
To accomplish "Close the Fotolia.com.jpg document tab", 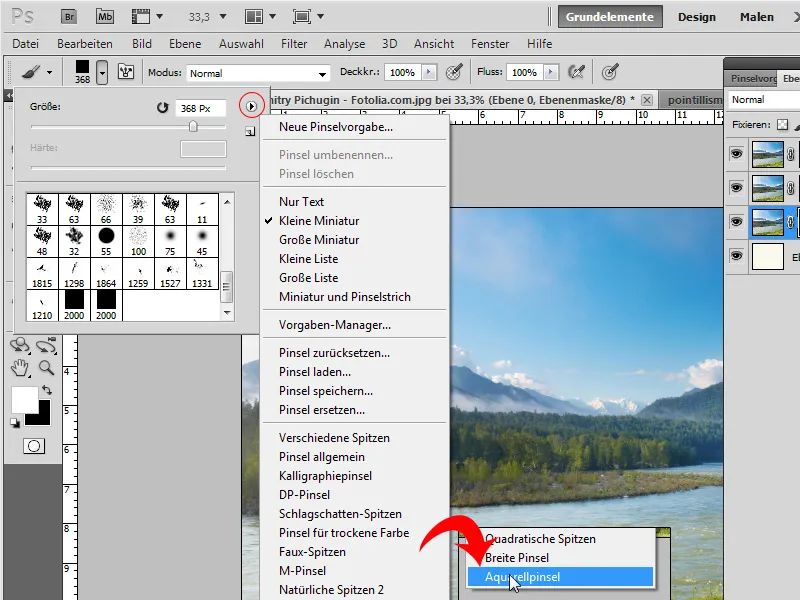I will 646,100.
